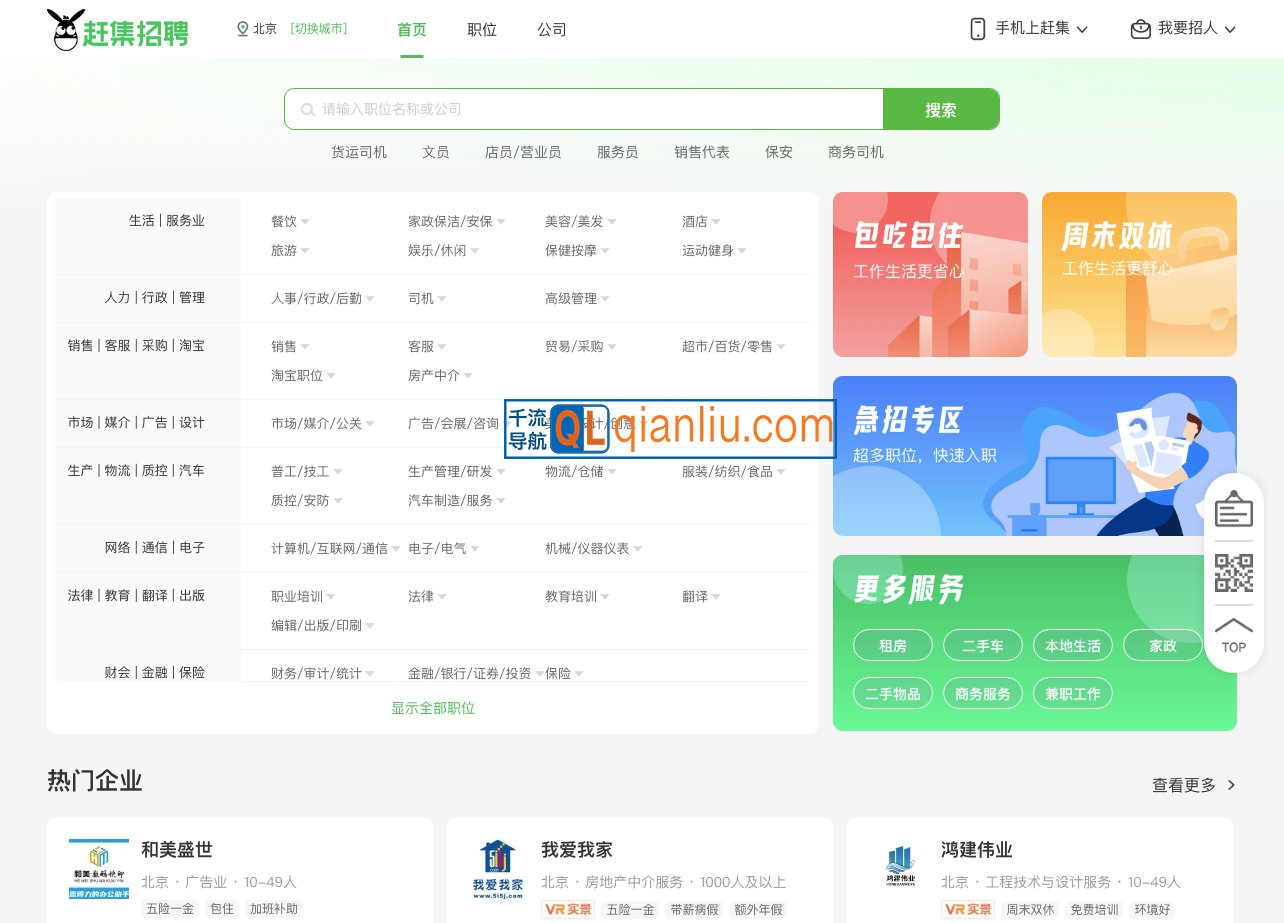Click the 我爱我家 company logo

click(497, 867)
